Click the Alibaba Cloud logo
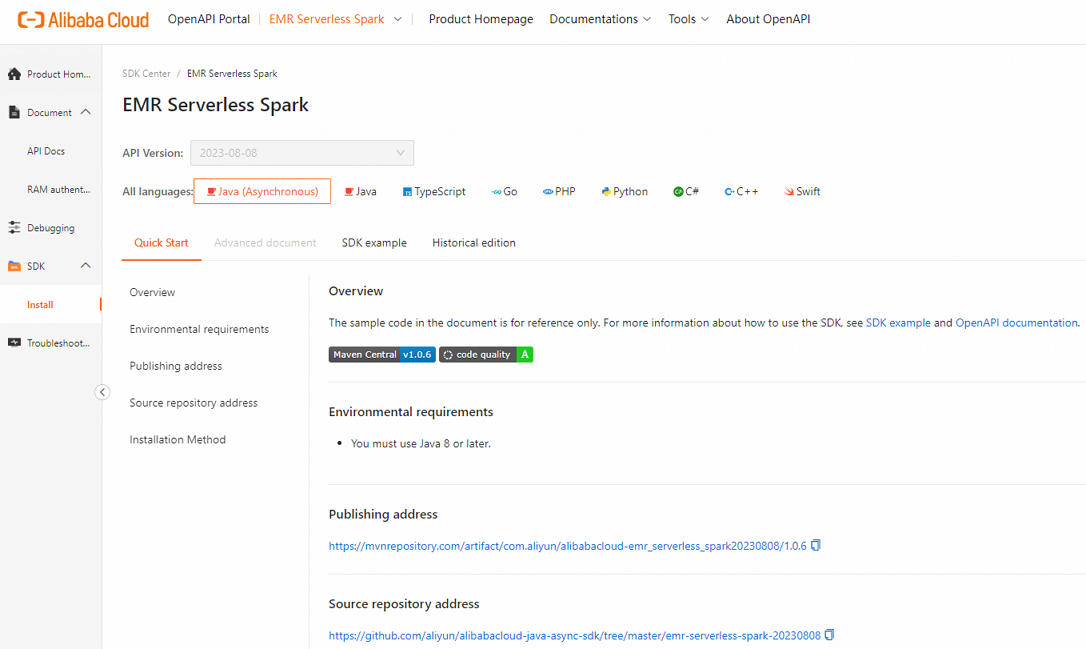This screenshot has width=1086, height=649. click(x=83, y=19)
